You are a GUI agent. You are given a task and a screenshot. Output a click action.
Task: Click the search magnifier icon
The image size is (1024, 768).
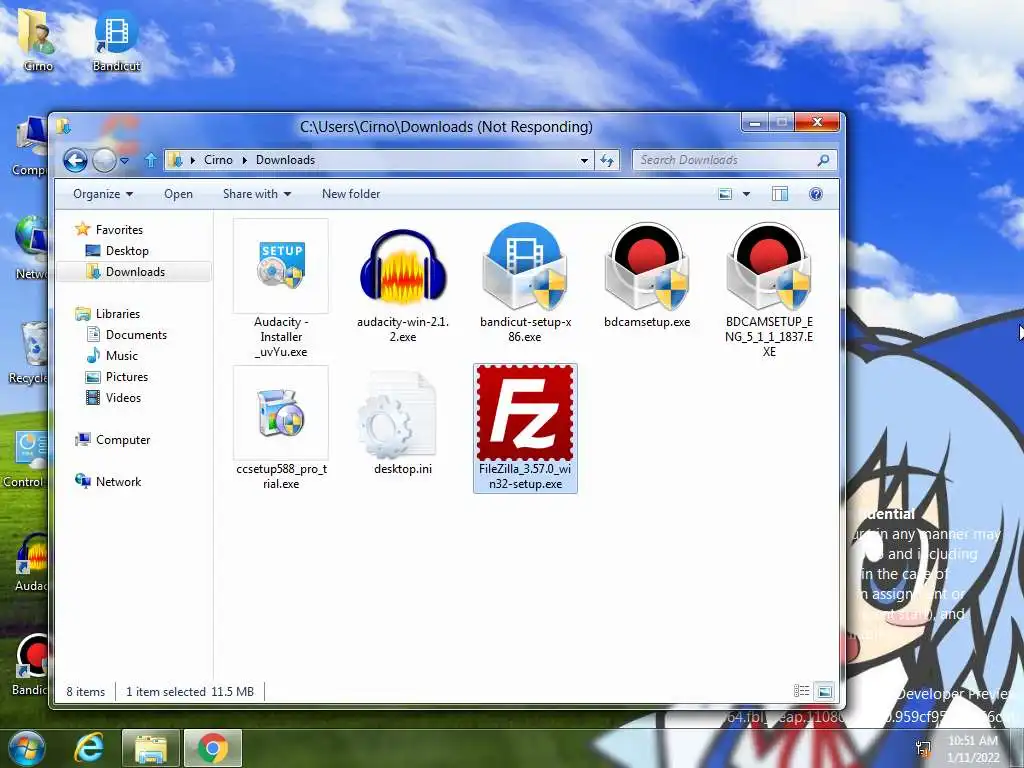(824, 160)
